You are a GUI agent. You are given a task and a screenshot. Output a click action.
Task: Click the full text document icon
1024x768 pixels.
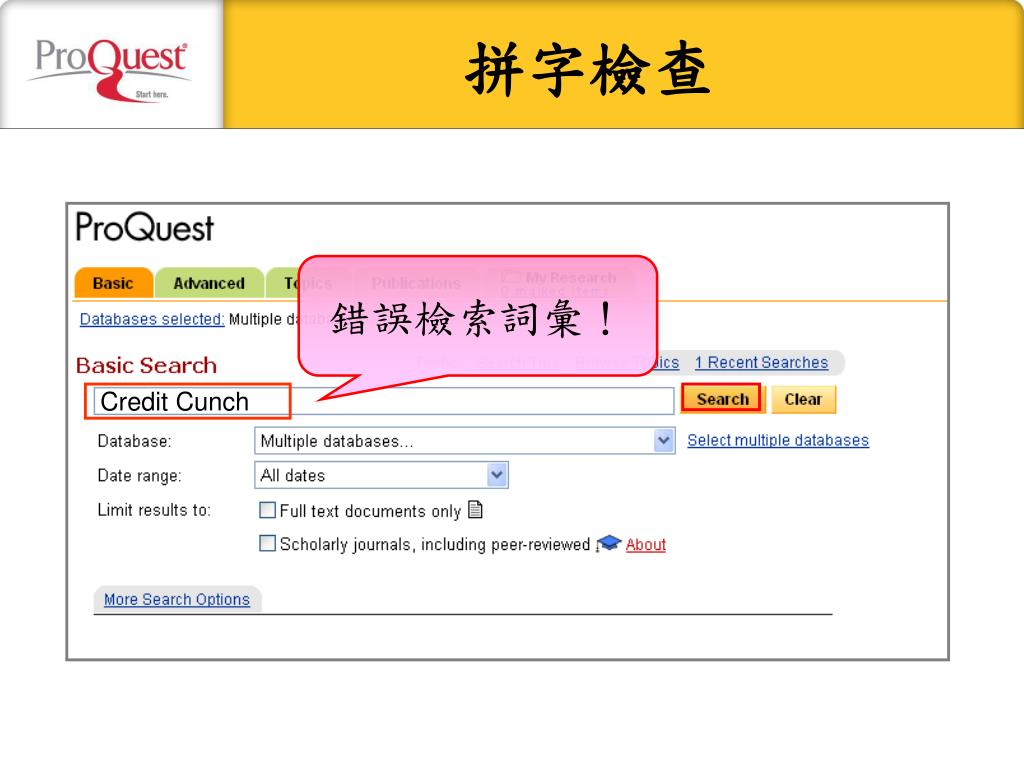click(x=475, y=509)
